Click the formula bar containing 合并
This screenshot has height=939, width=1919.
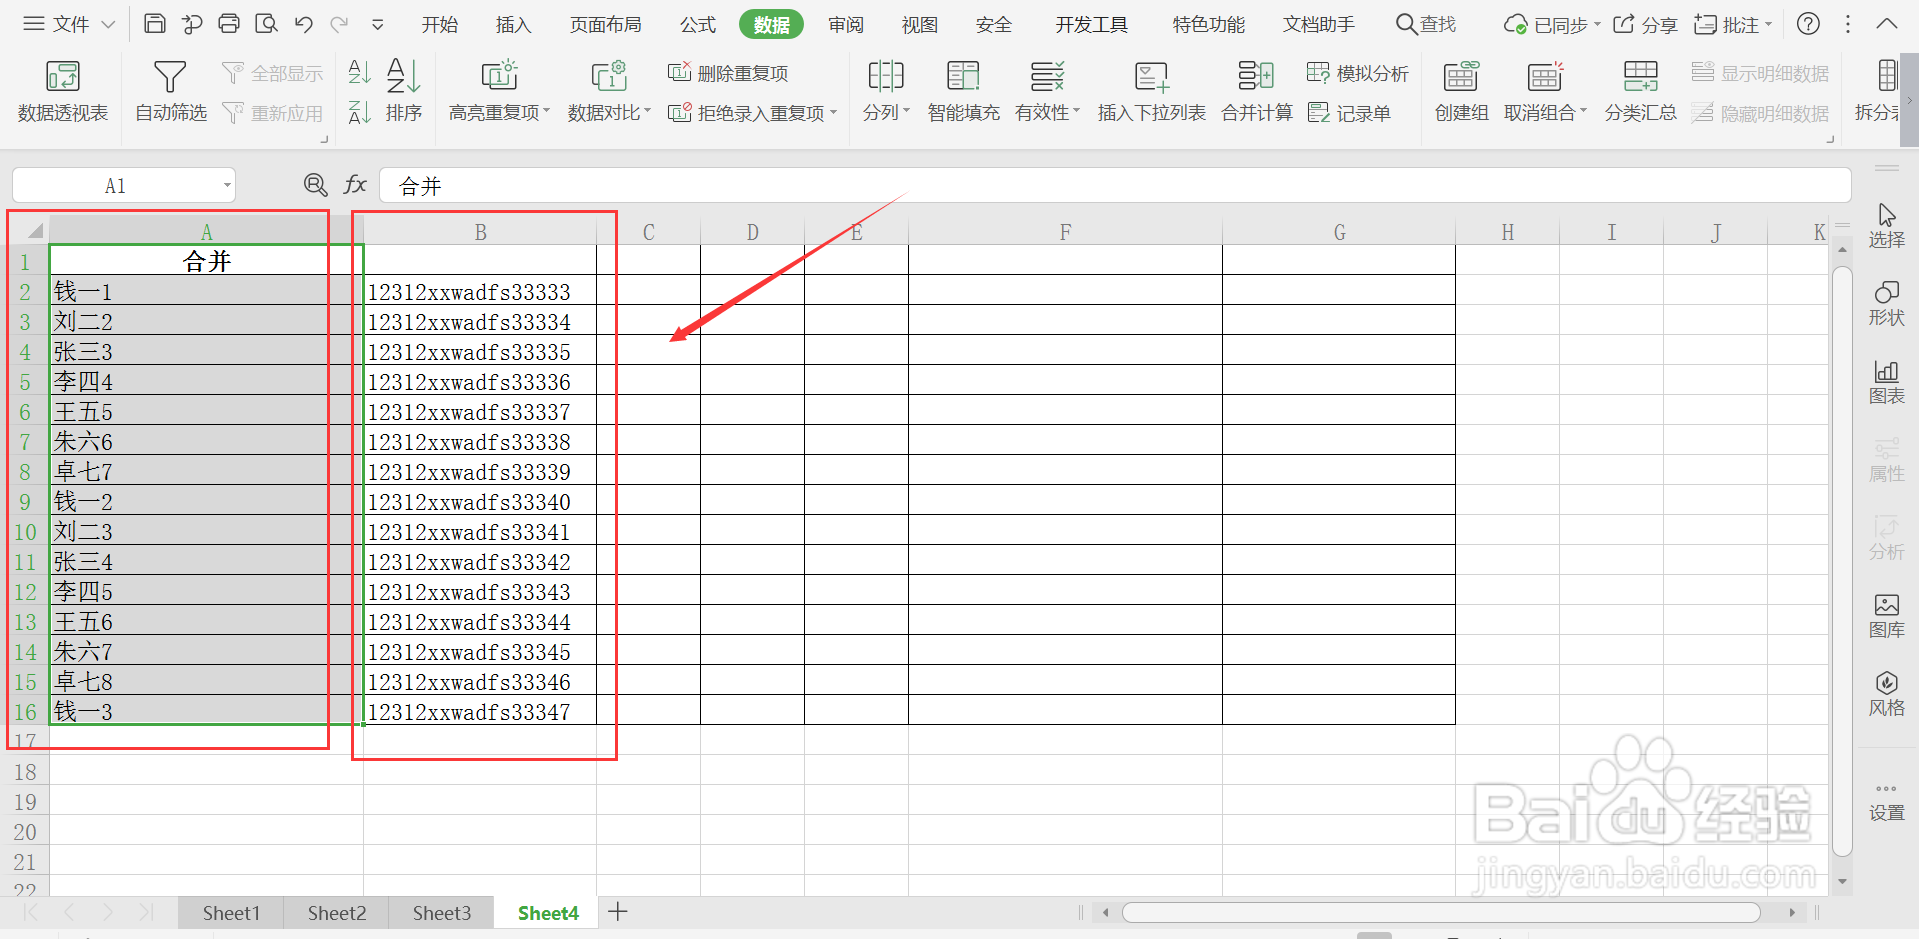click(1115, 185)
